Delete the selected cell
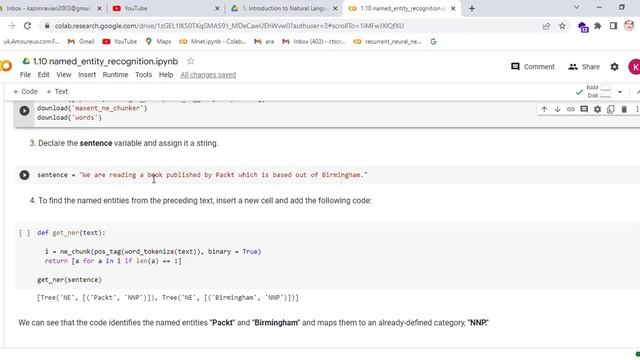The width and height of the screenshot is (640, 360). pos(624,109)
